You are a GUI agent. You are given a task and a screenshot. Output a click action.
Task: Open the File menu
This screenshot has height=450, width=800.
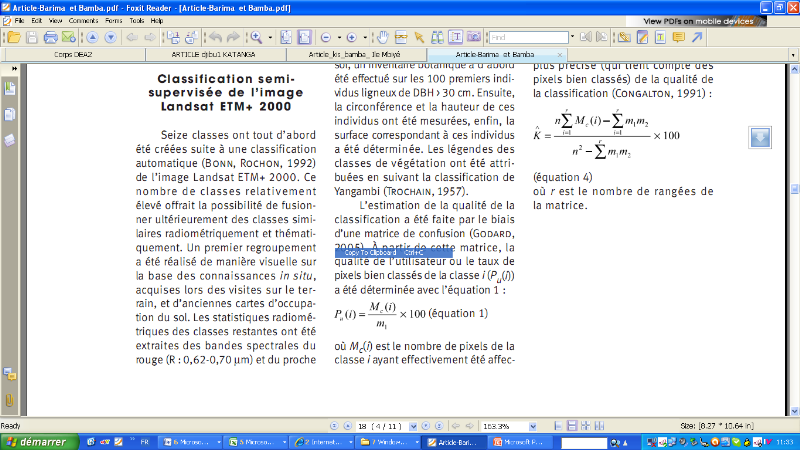[x=19, y=21]
